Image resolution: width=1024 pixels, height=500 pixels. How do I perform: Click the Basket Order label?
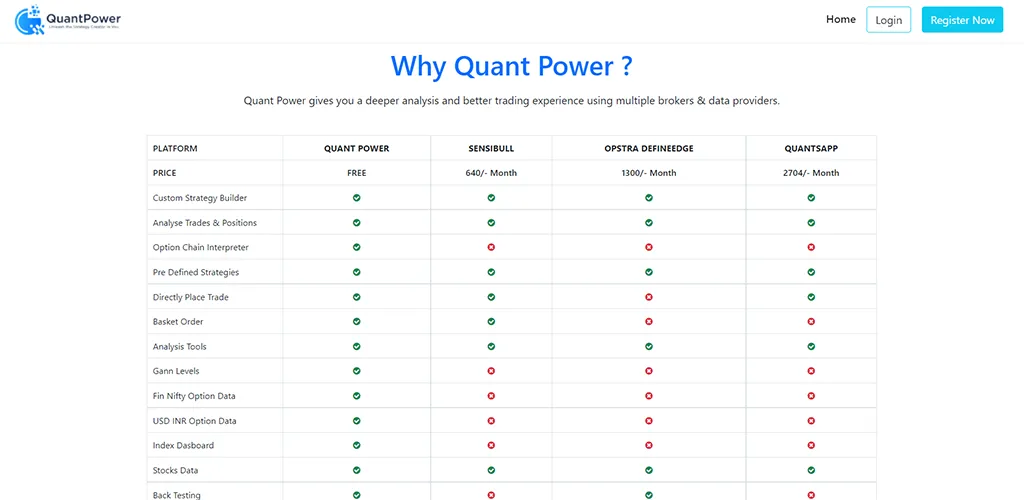[178, 322]
